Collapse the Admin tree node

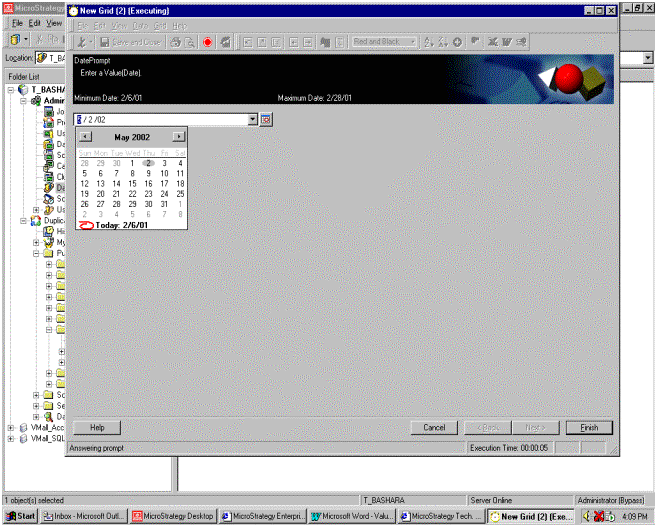23,101
